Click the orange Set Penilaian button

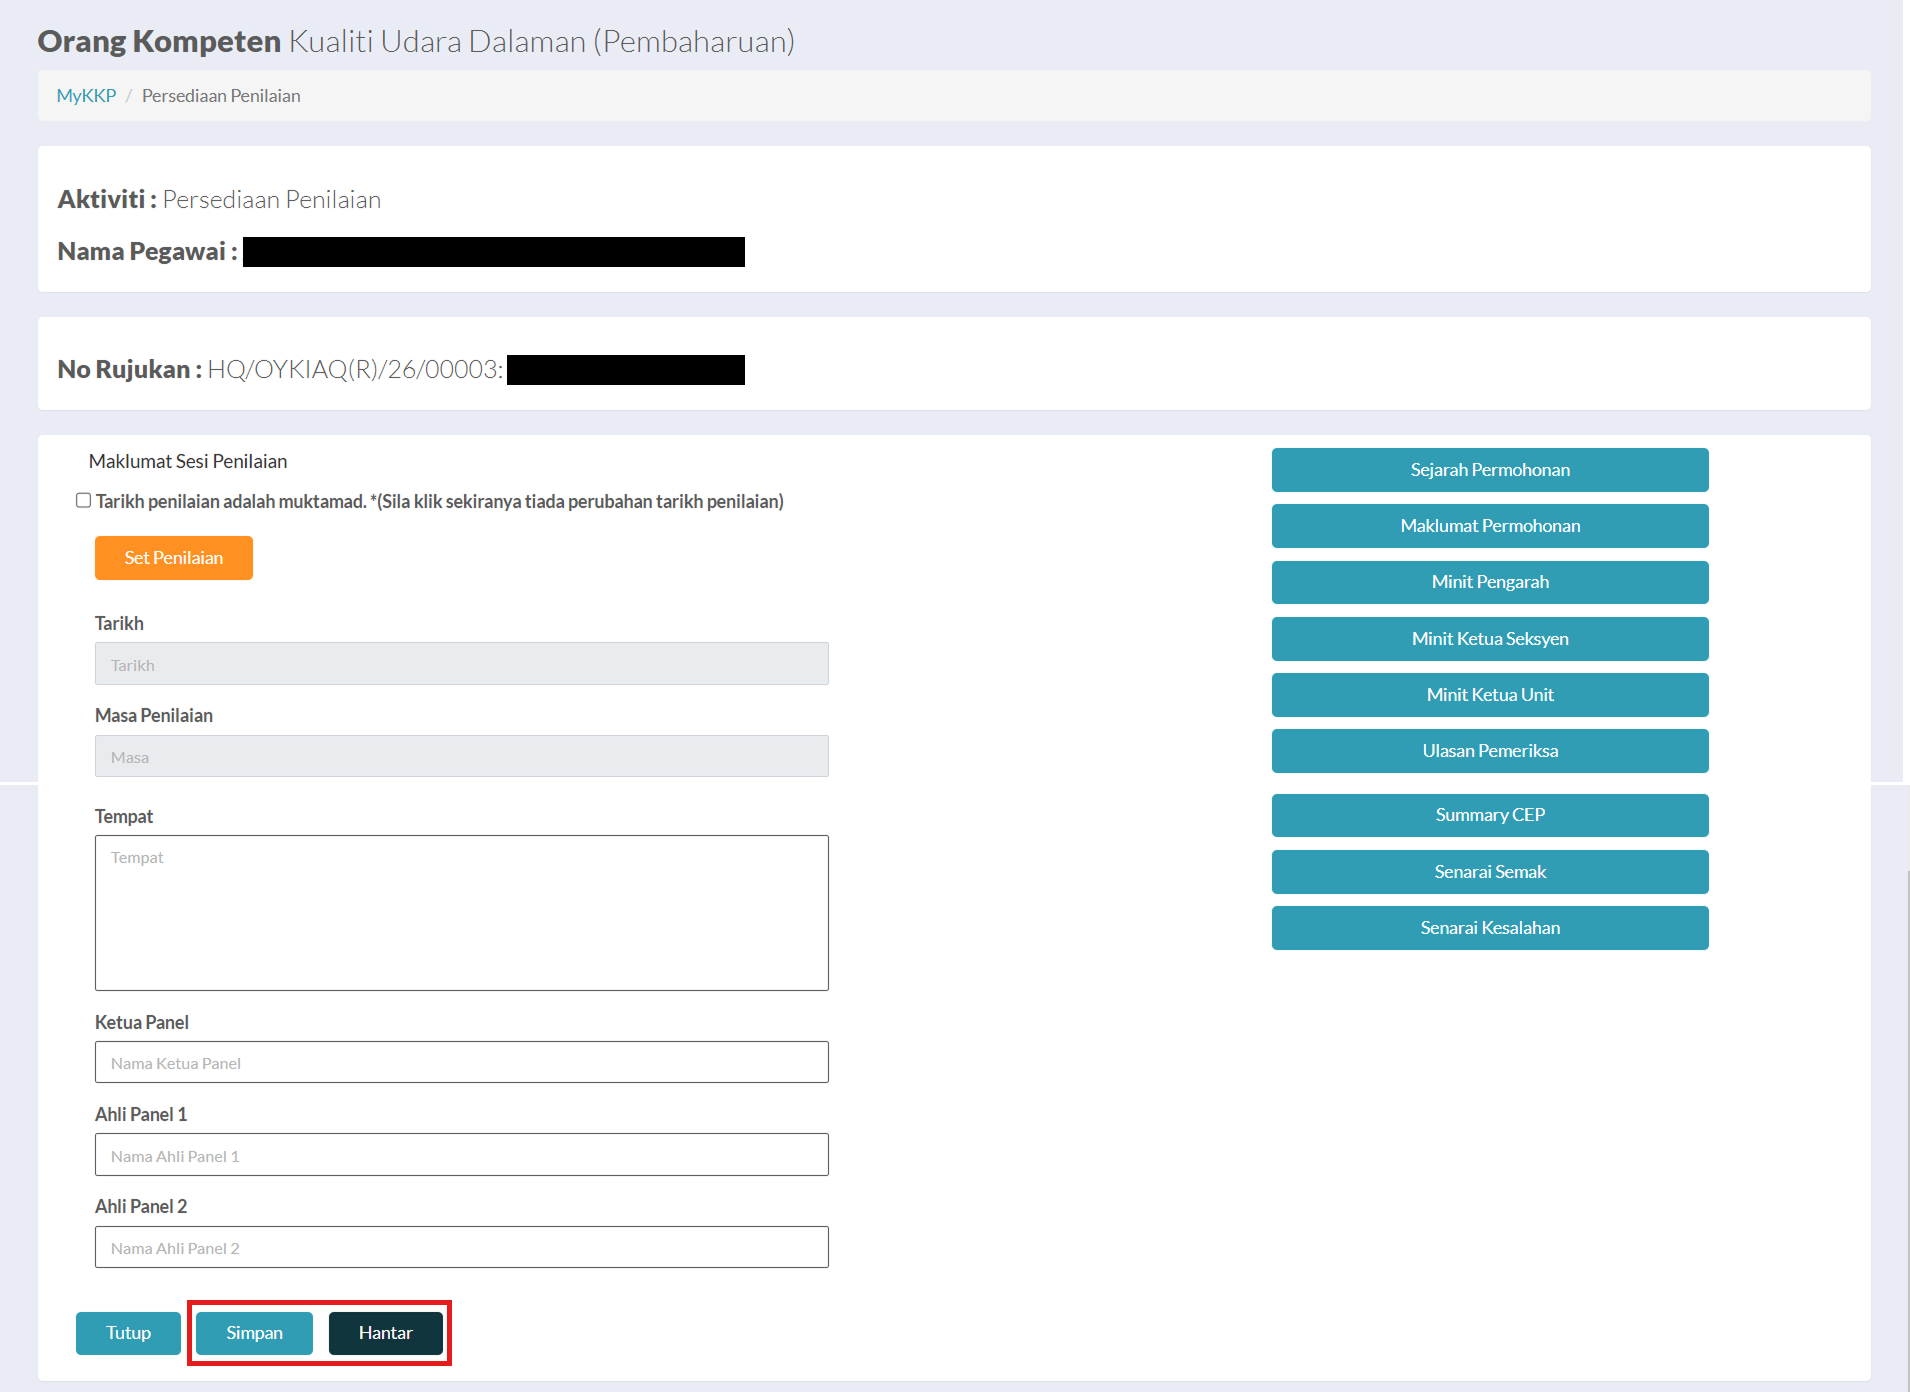click(174, 558)
